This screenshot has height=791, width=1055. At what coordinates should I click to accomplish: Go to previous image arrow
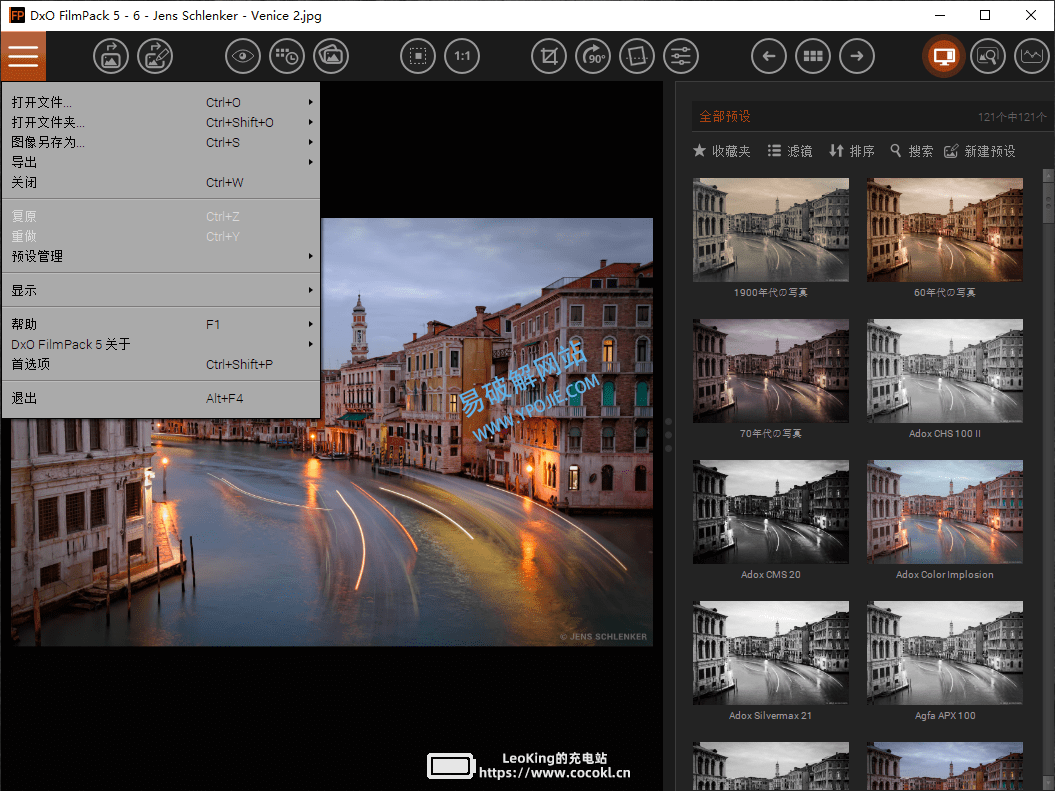769,56
